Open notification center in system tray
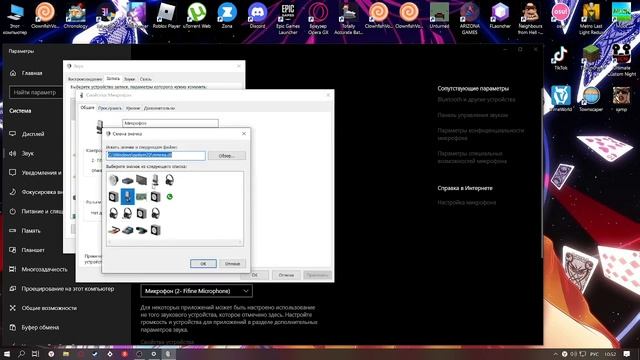640x360 pixels. tap(627, 354)
